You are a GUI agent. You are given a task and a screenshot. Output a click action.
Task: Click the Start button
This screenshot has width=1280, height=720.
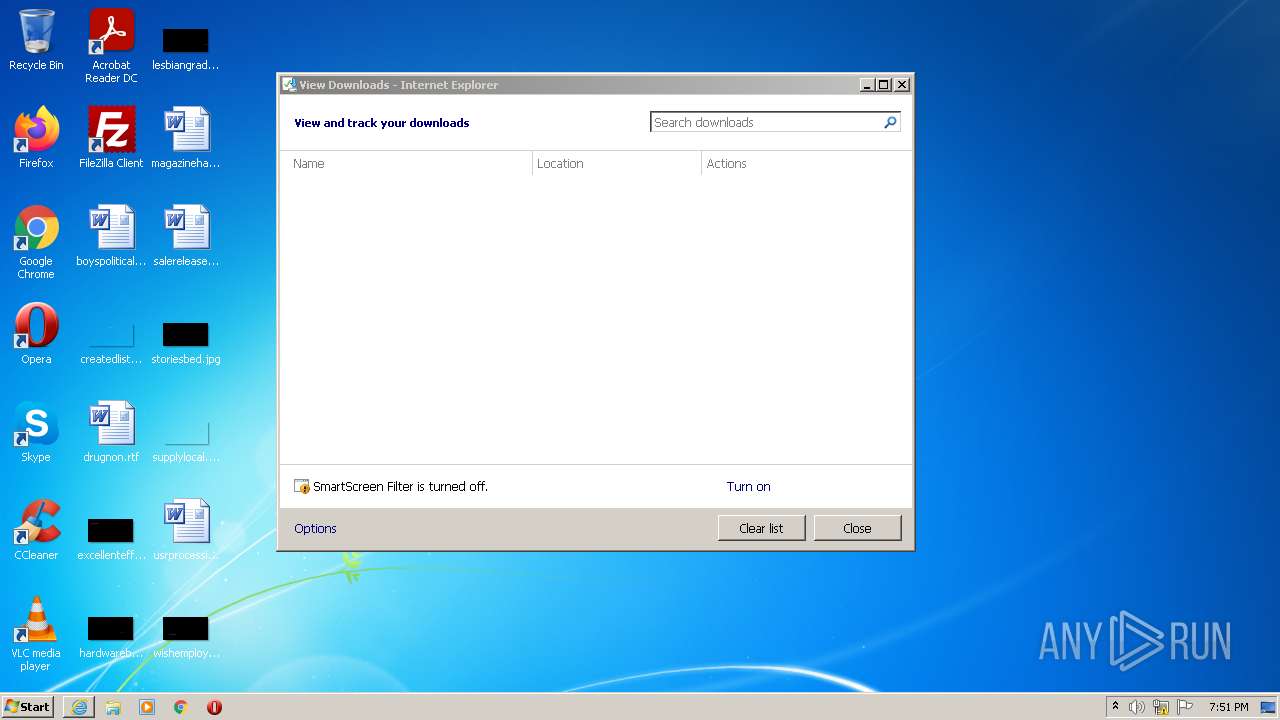28,707
